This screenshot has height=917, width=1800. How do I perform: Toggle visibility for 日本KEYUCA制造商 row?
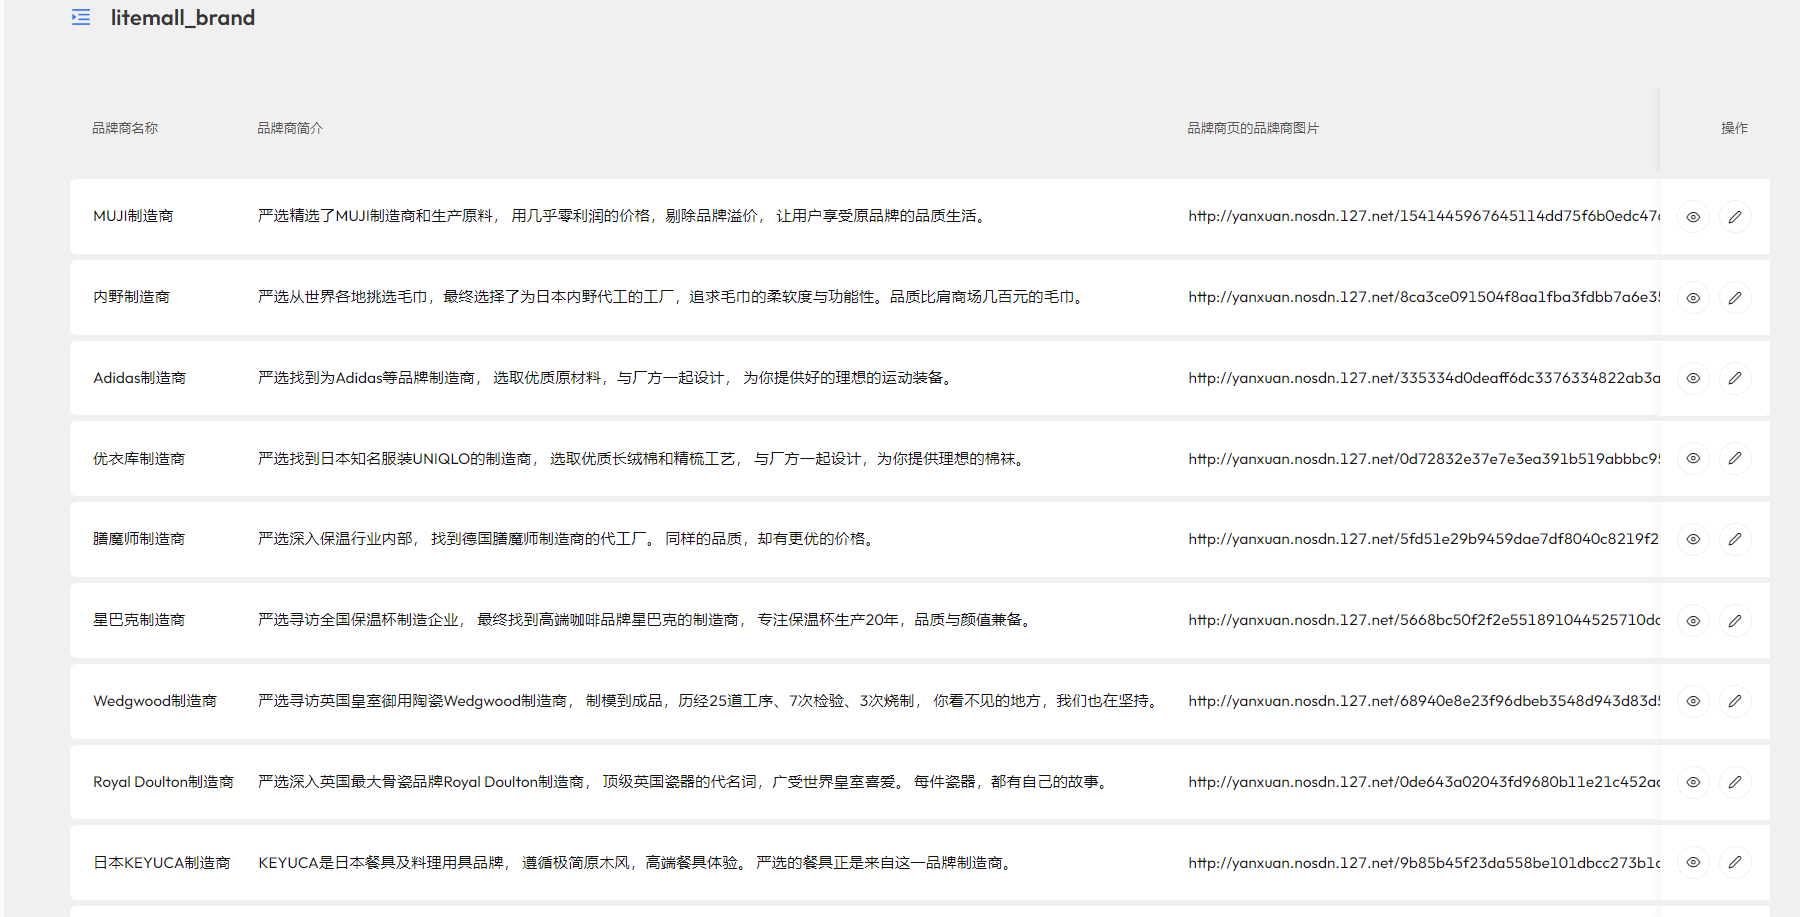[1694, 862]
